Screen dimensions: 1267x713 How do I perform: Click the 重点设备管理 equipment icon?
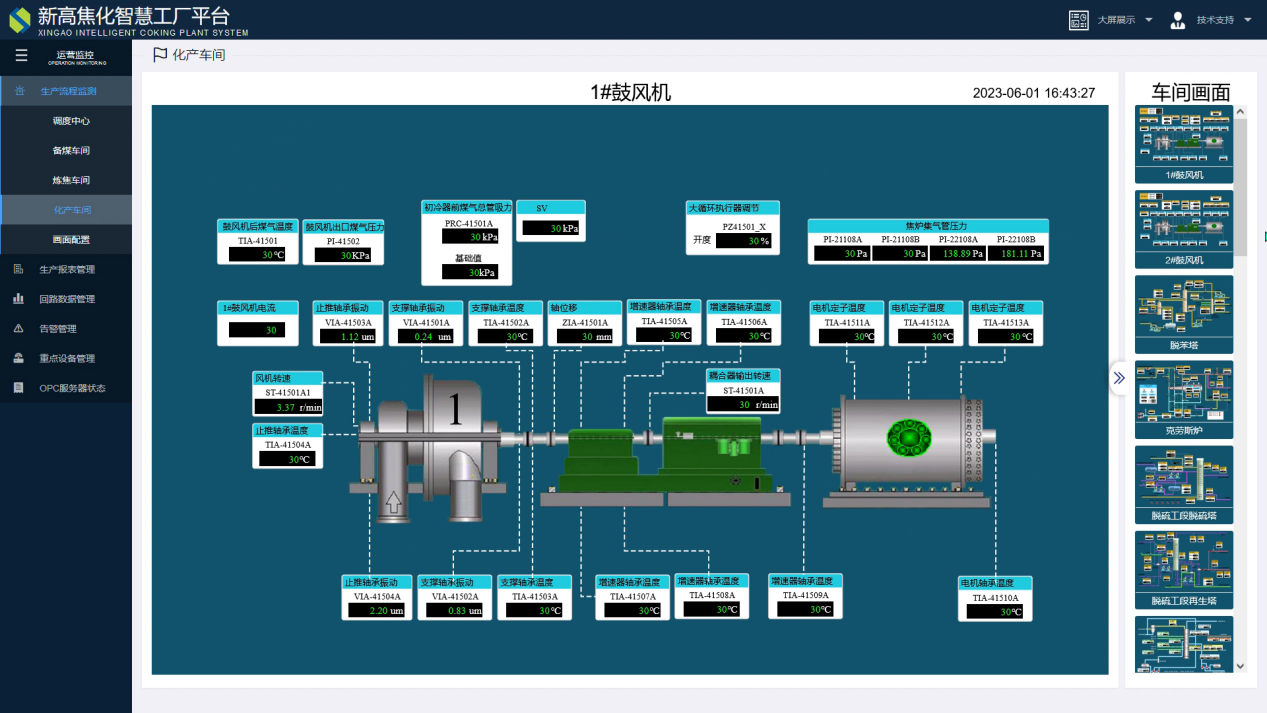[x=18, y=358]
